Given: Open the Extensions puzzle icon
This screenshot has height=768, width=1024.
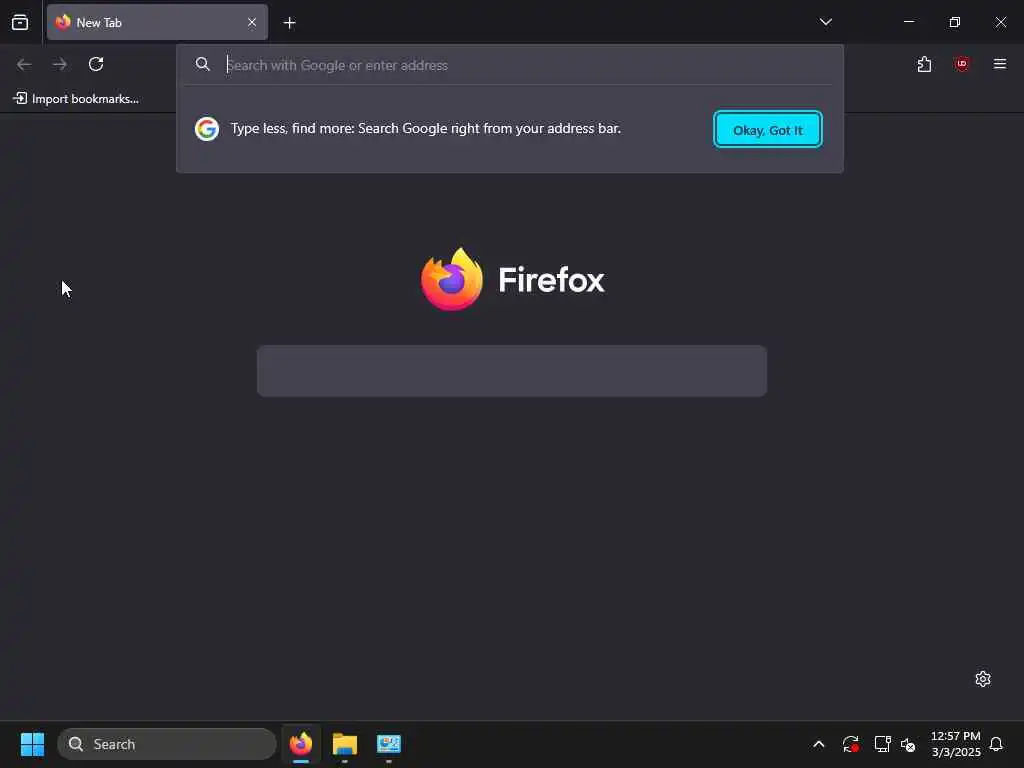Looking at the screenshot, I should tap(924, 64).
